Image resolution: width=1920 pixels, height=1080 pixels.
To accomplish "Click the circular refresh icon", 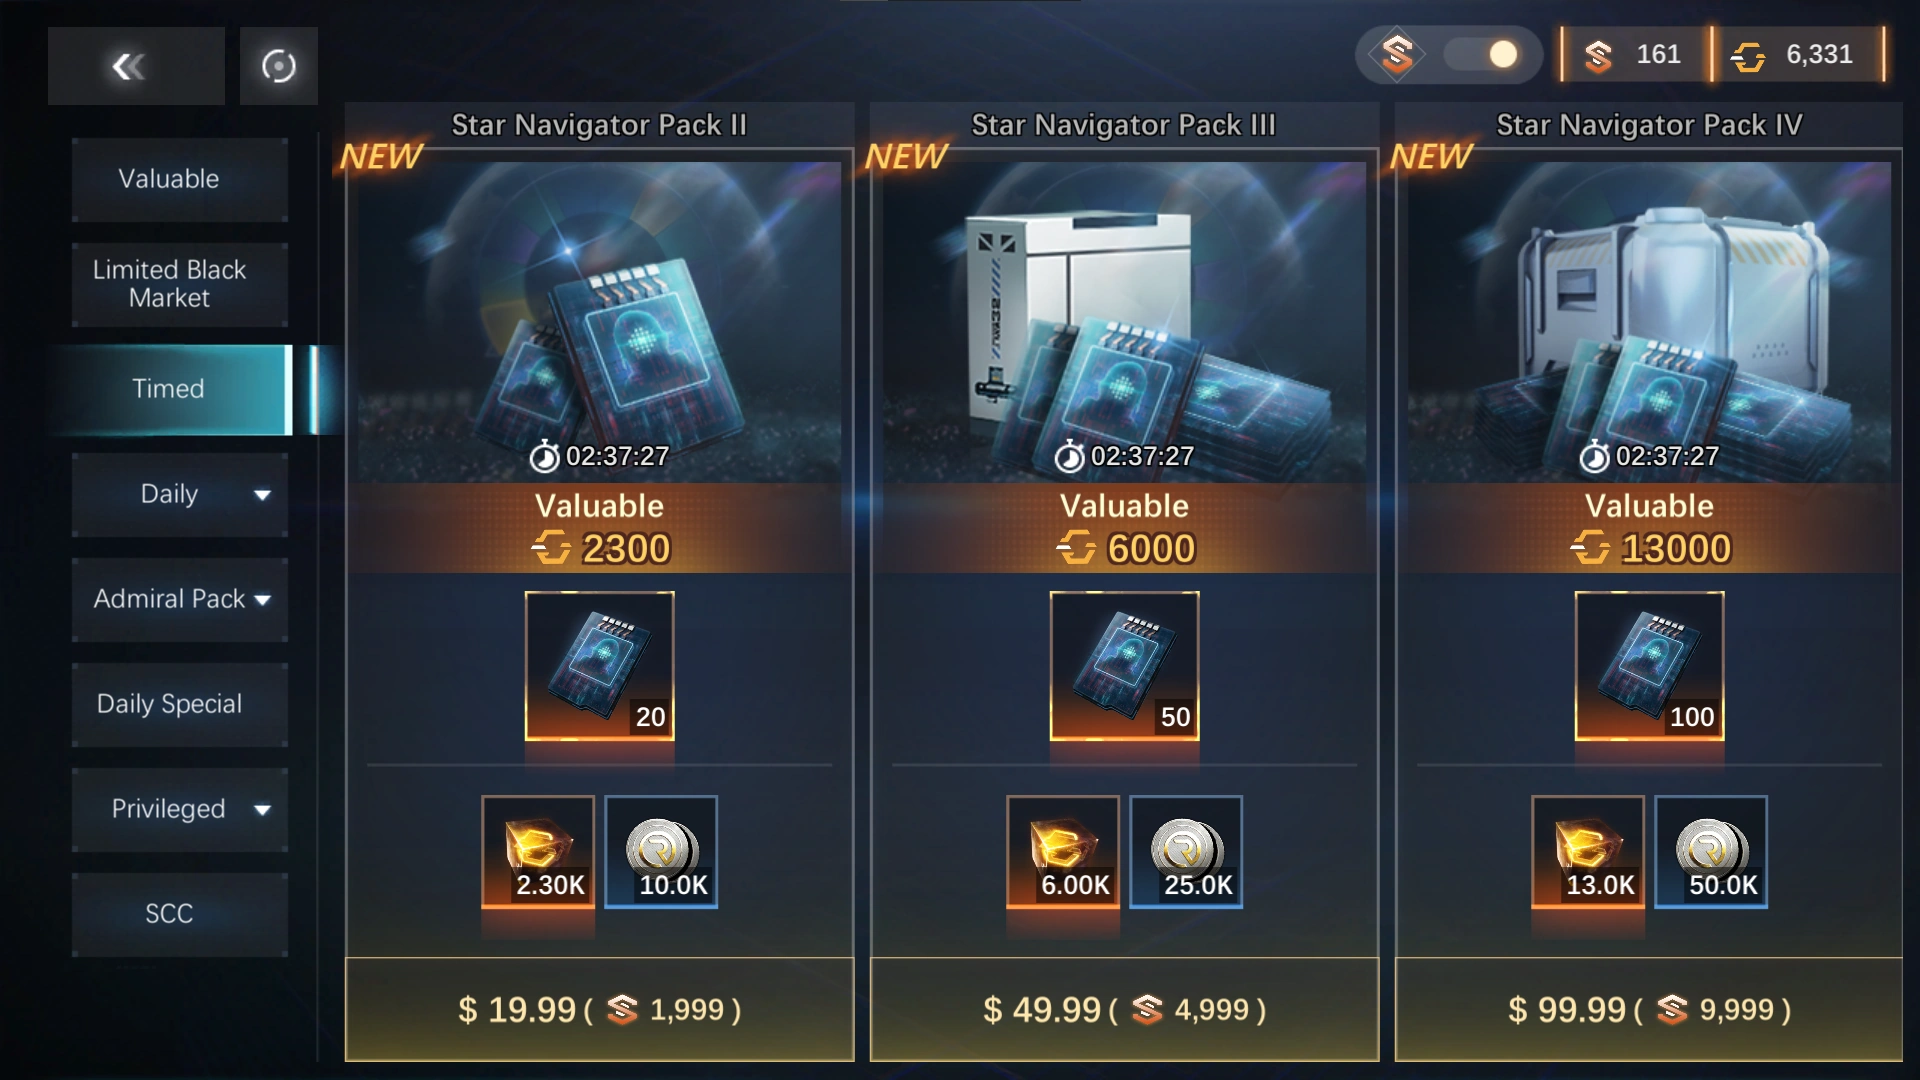I will 278,66.
